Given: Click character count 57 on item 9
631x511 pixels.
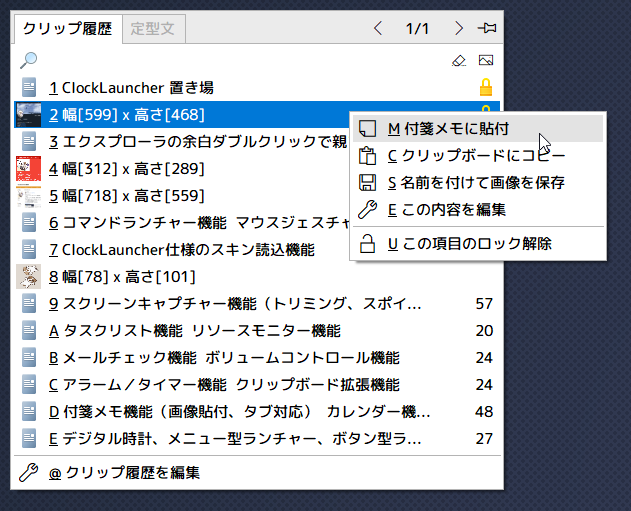Looking at the screenshot, I should 484,304.
